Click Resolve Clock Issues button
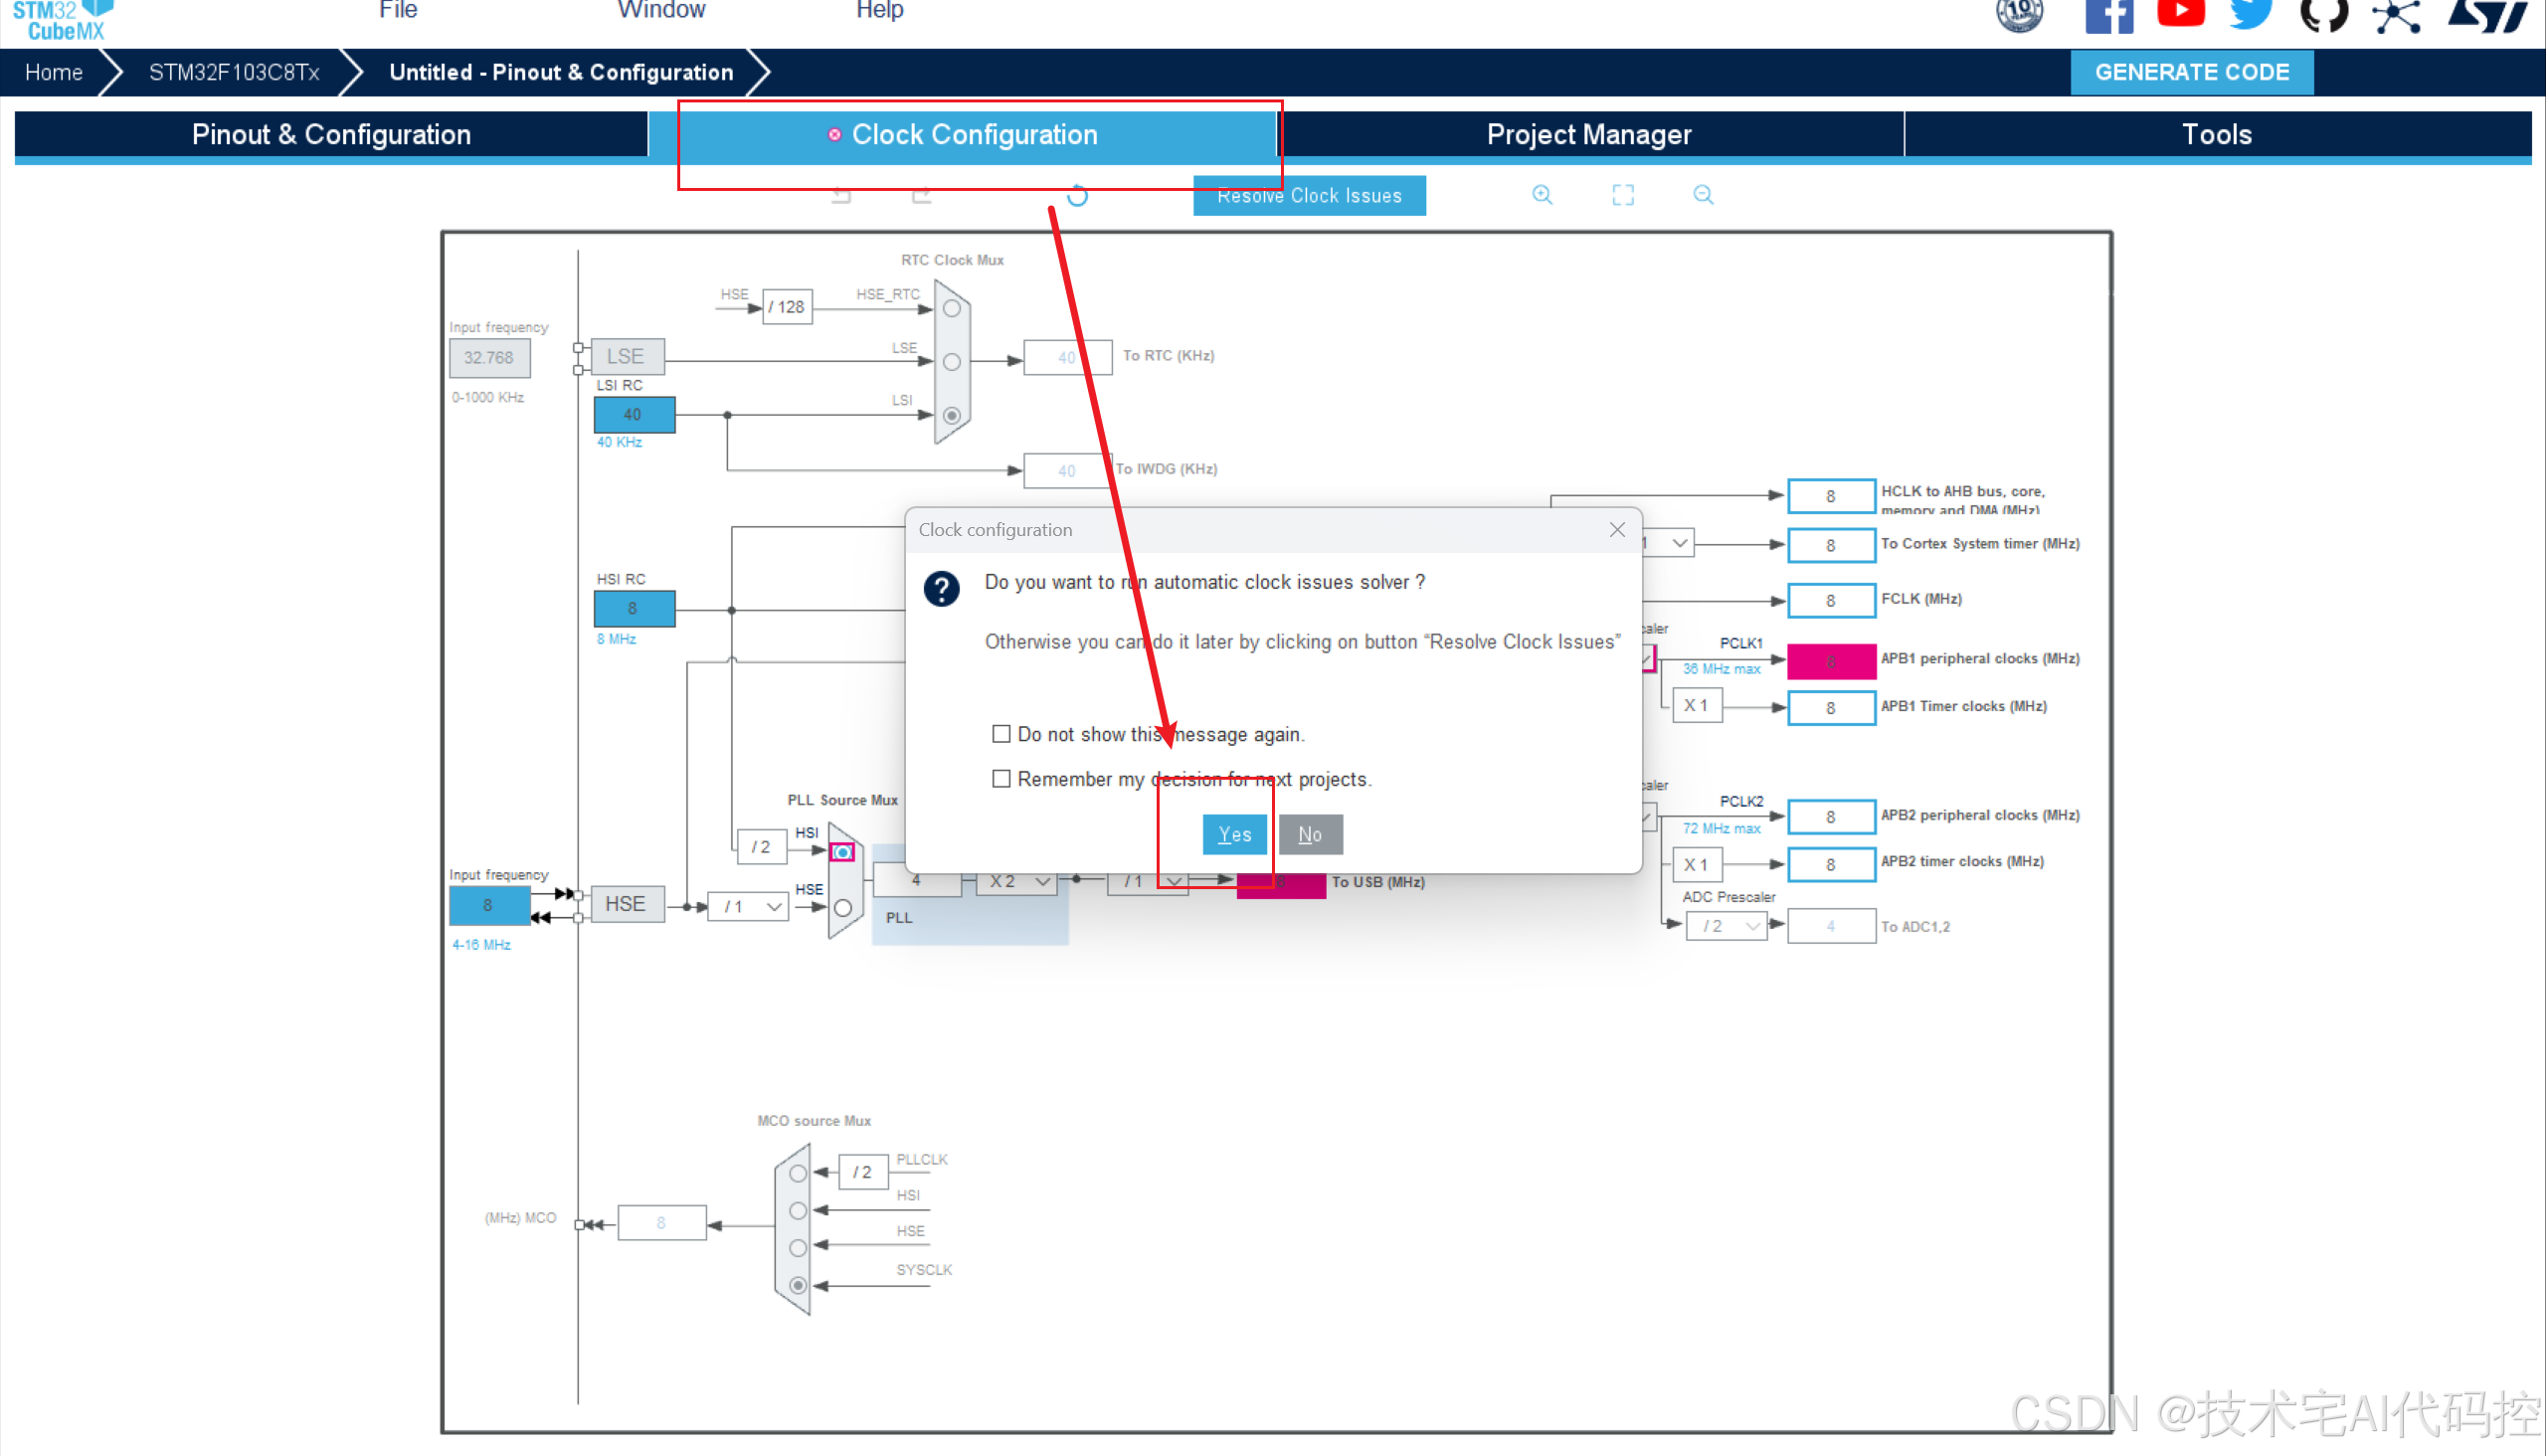This screenshot has width=2546, height=1456. click(x=1309, y=196)
